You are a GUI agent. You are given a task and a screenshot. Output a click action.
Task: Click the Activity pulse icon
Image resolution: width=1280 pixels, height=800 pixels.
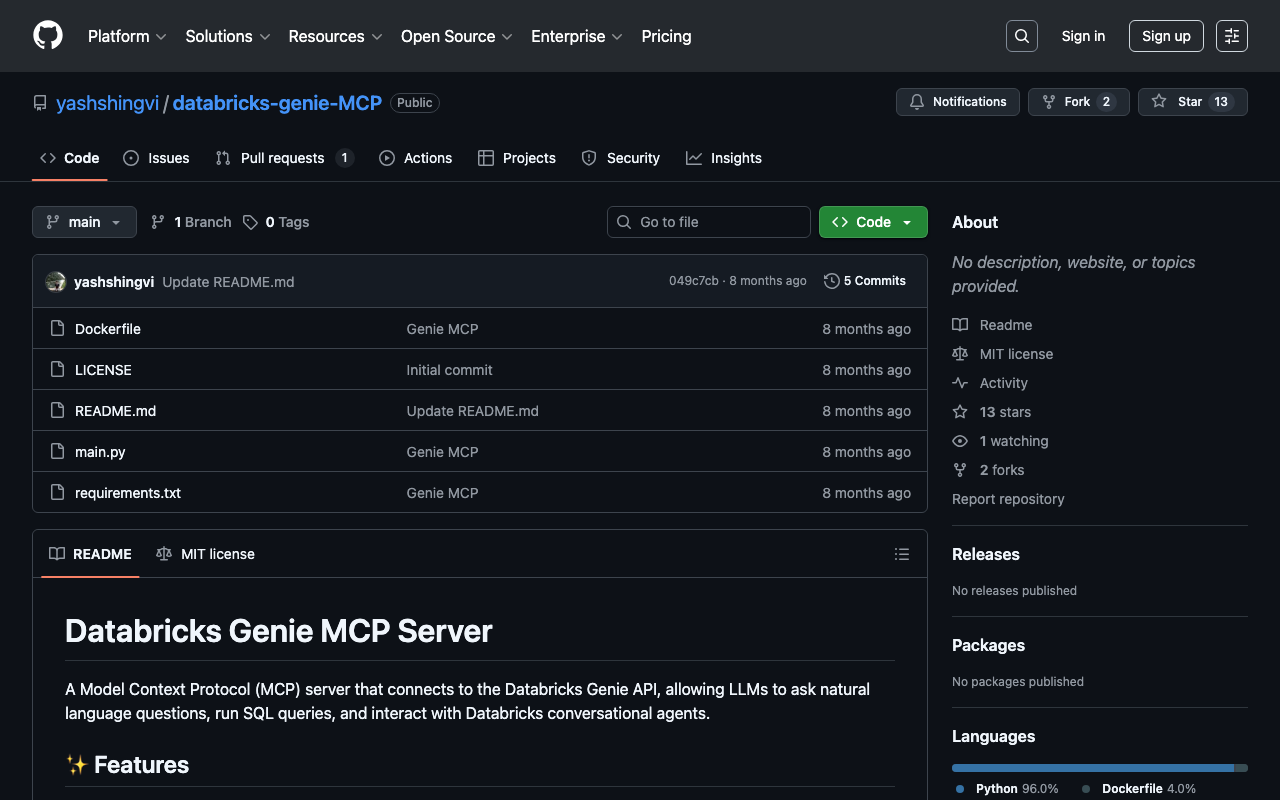tap(960, 383)
